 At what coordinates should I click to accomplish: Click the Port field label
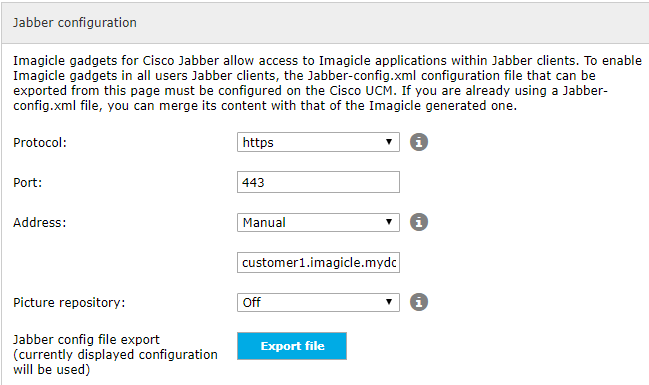point(27,183)
